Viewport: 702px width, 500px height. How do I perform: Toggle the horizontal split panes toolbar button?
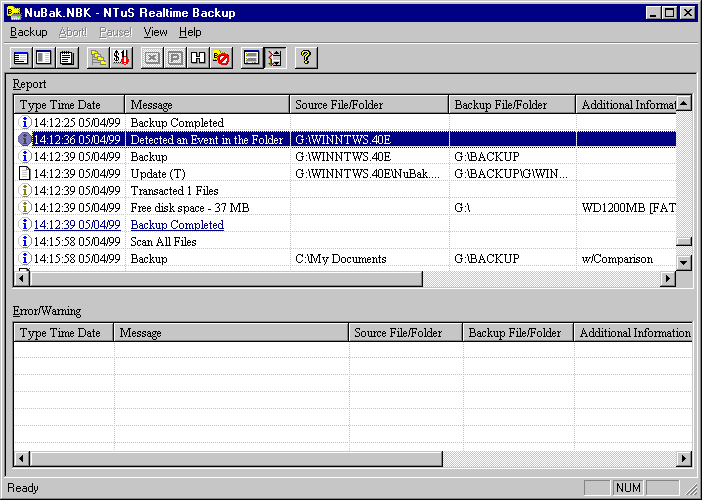click(x=252, y=58)
